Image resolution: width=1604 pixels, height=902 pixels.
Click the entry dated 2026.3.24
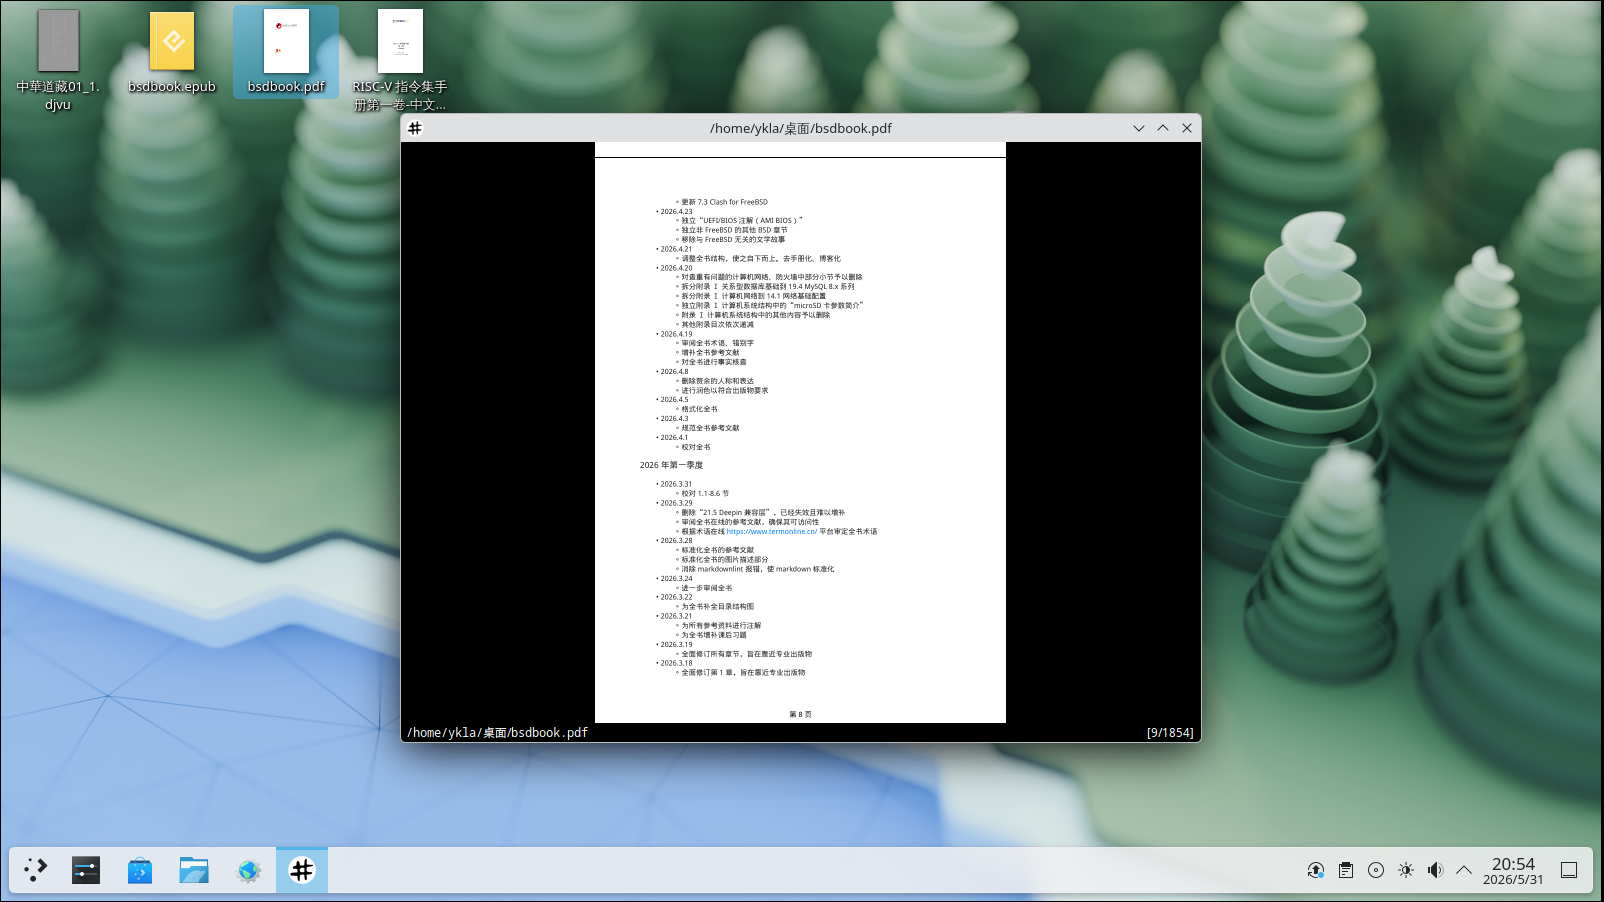(676, 579)
